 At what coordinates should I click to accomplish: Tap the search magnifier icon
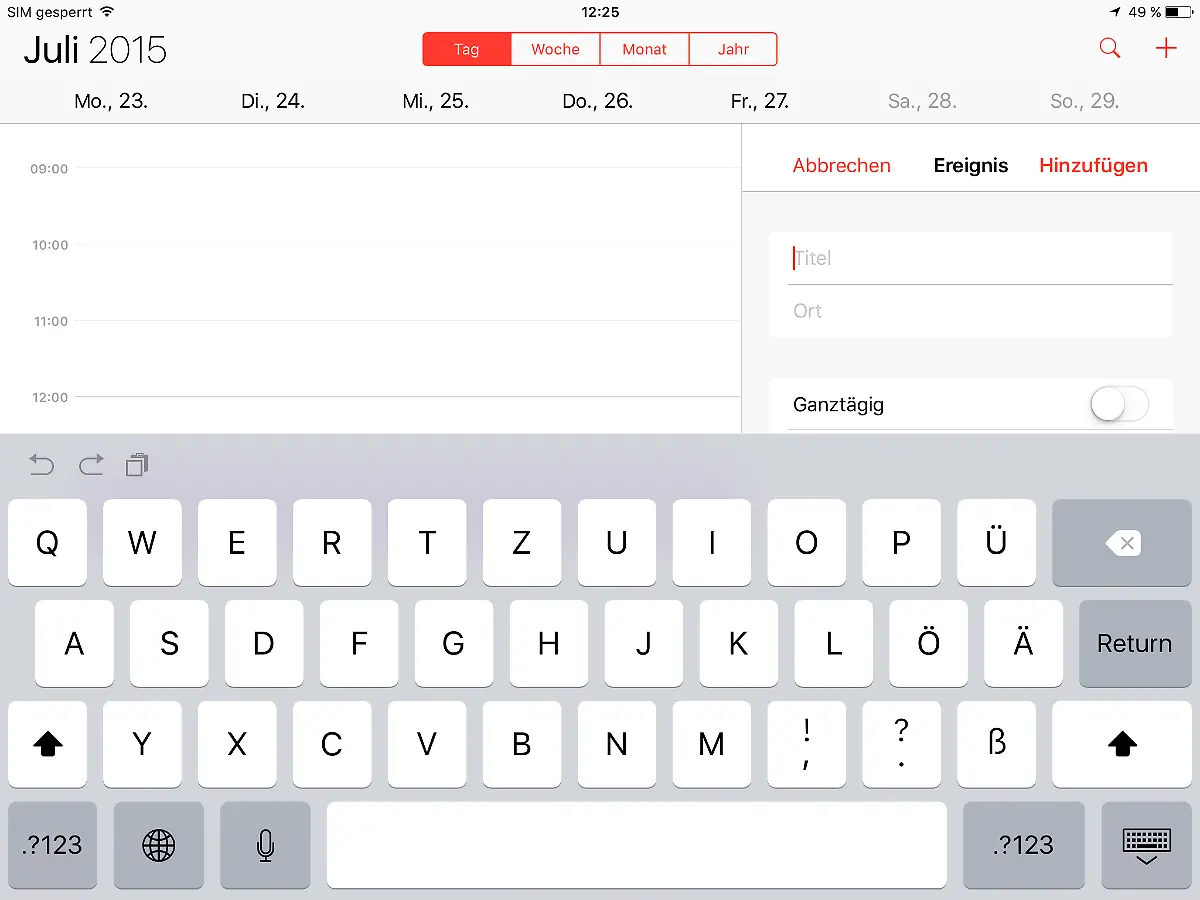pyautogui.click(x=1110, y=47)
